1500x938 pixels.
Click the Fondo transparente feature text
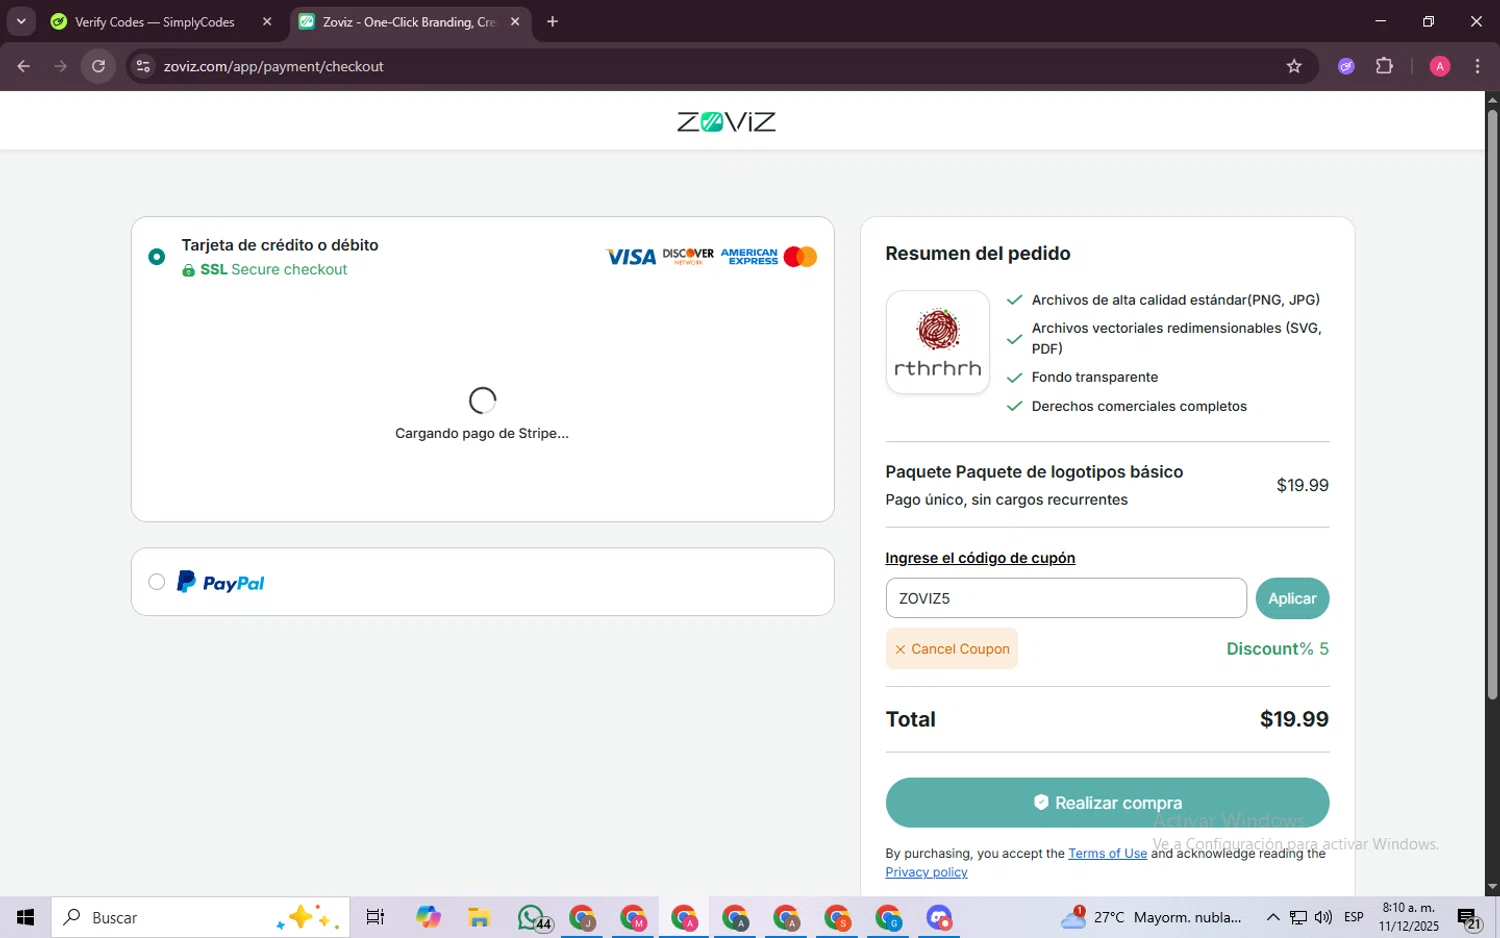1095,377
